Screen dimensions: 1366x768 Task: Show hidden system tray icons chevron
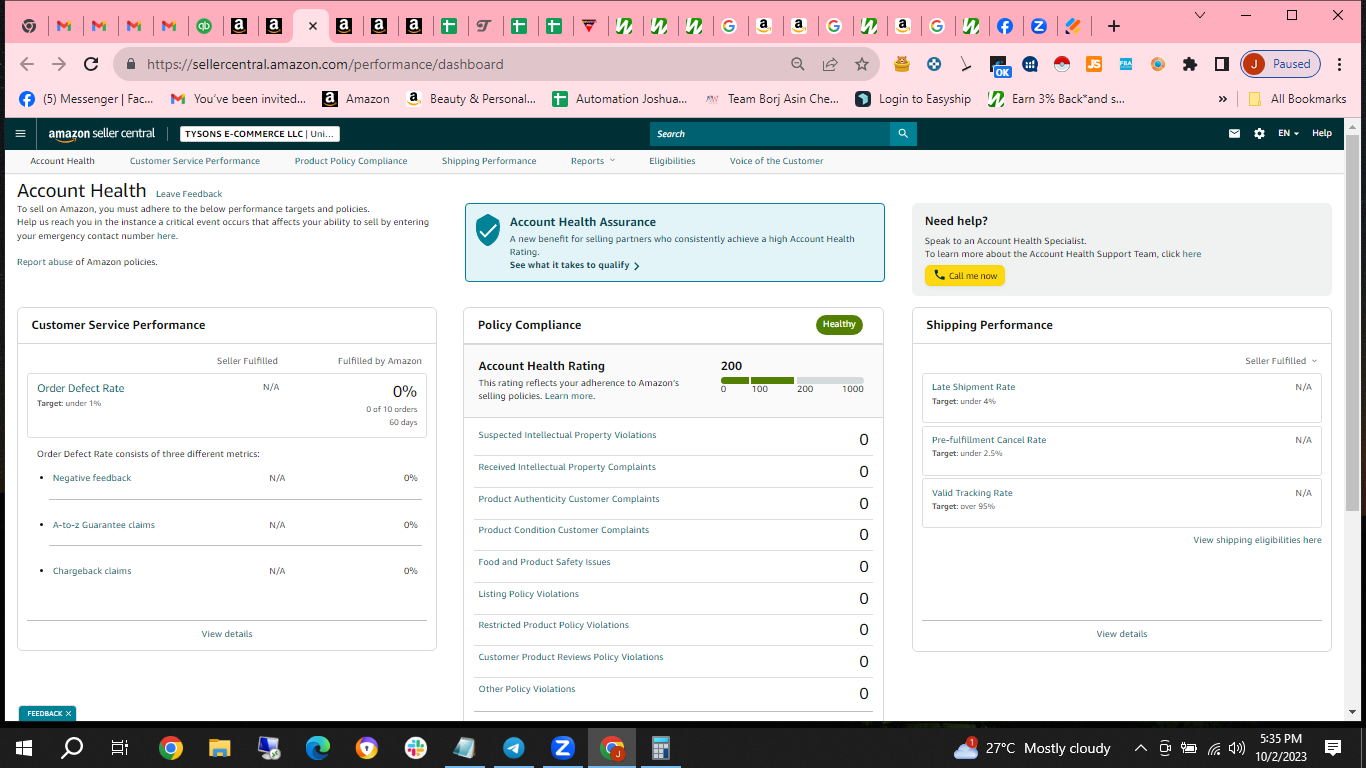(x=1140, y=748)
